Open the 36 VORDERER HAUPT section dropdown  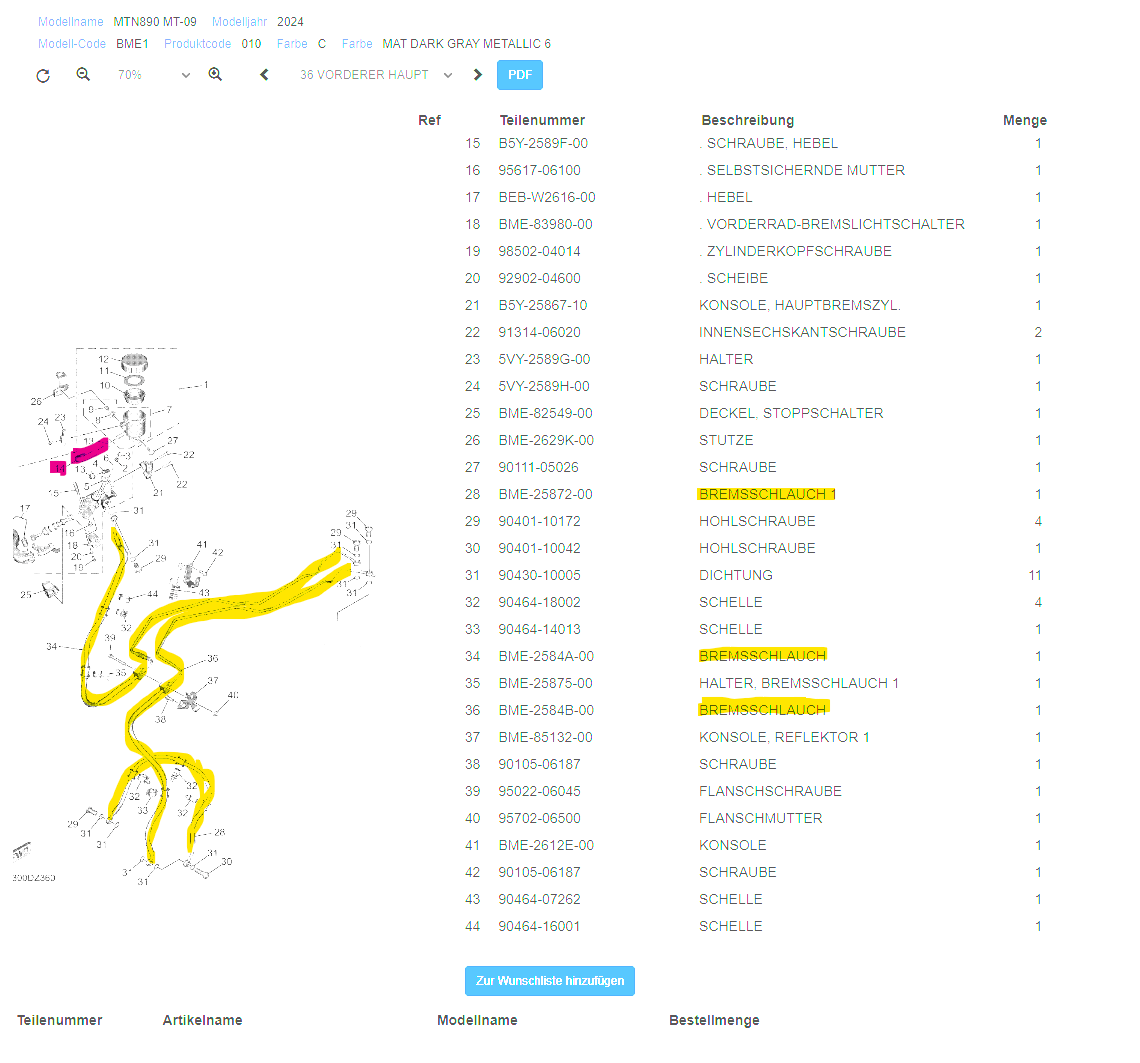click(x=375, y=75)
